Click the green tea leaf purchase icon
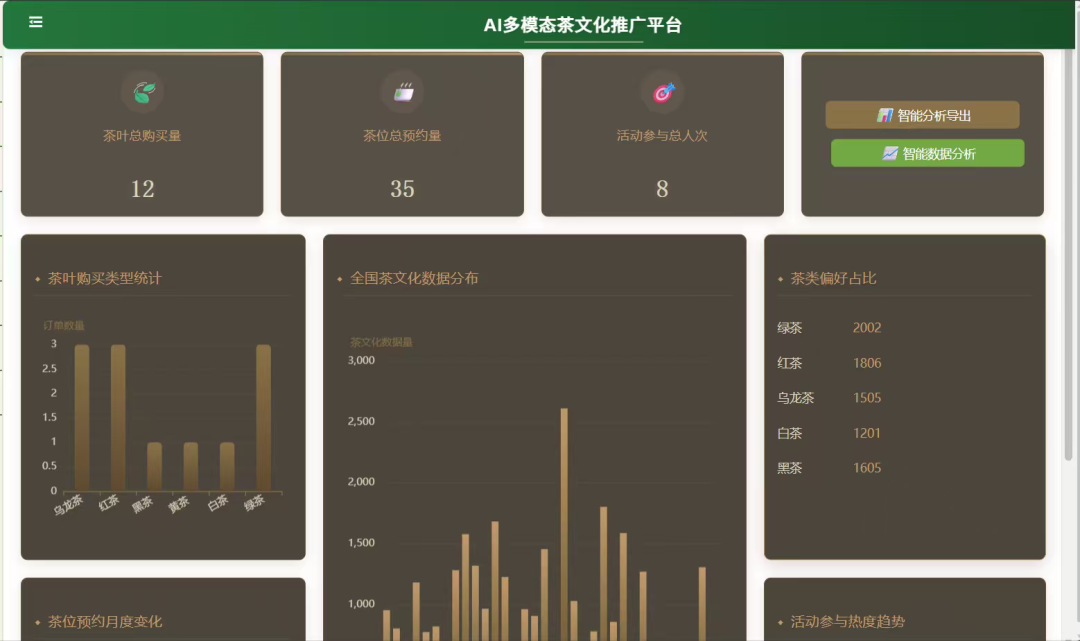Screen dimensions: 1080x641 tap(143, 92)
